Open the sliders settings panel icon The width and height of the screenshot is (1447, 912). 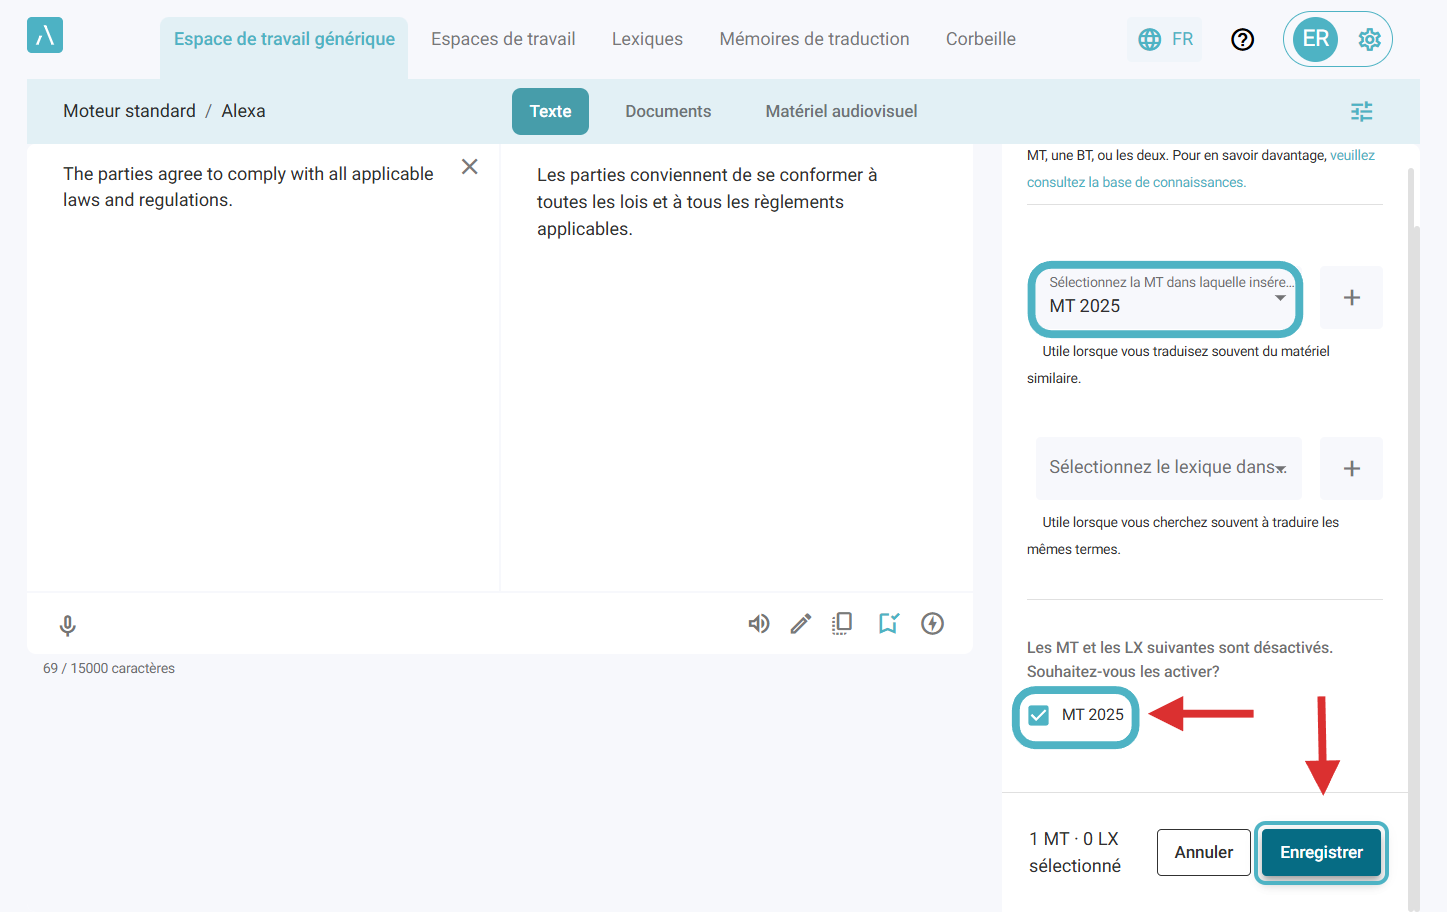[1361, 111]
